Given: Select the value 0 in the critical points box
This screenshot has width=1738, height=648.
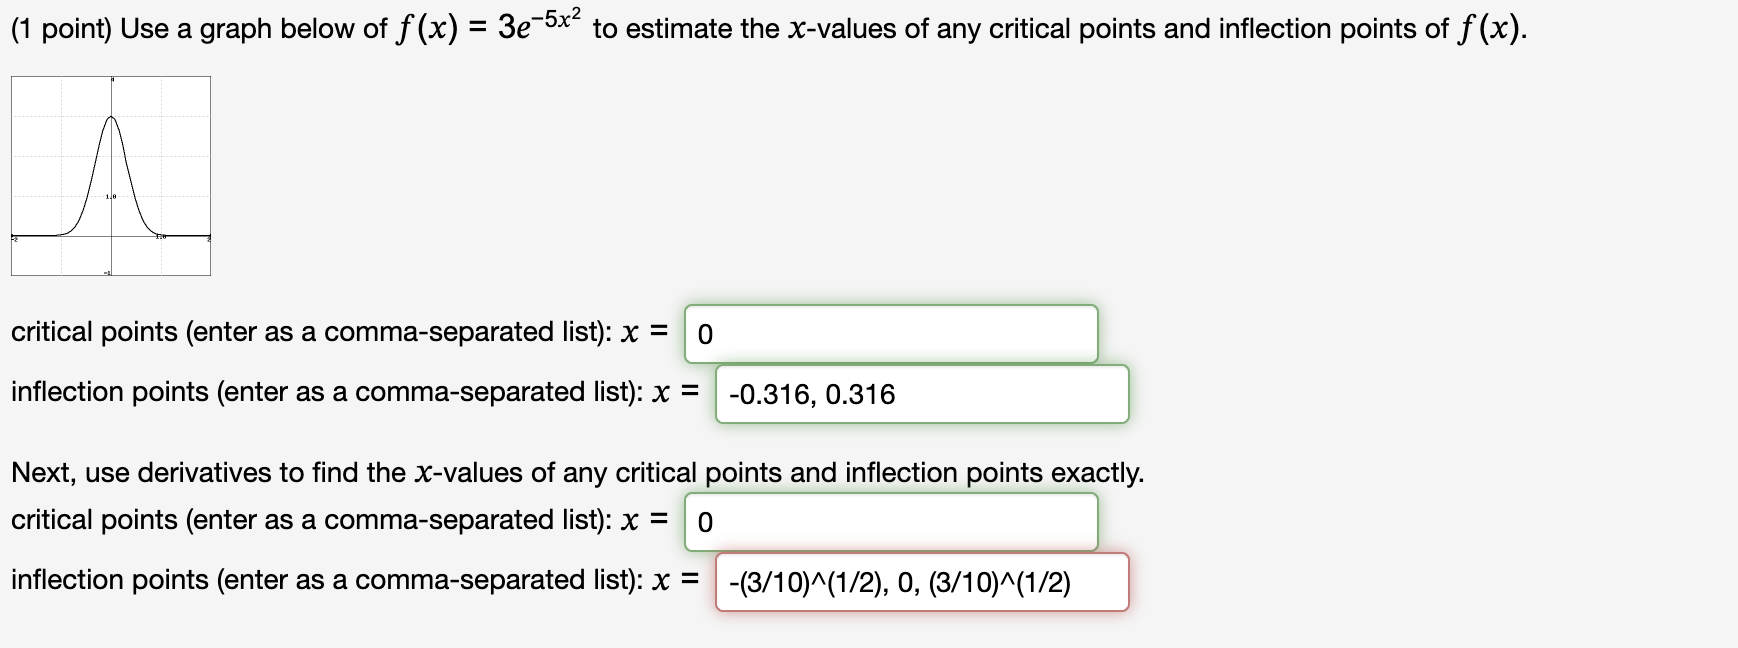Looking at the screenshot, I should pyautogui.click(x=705, y=332).
